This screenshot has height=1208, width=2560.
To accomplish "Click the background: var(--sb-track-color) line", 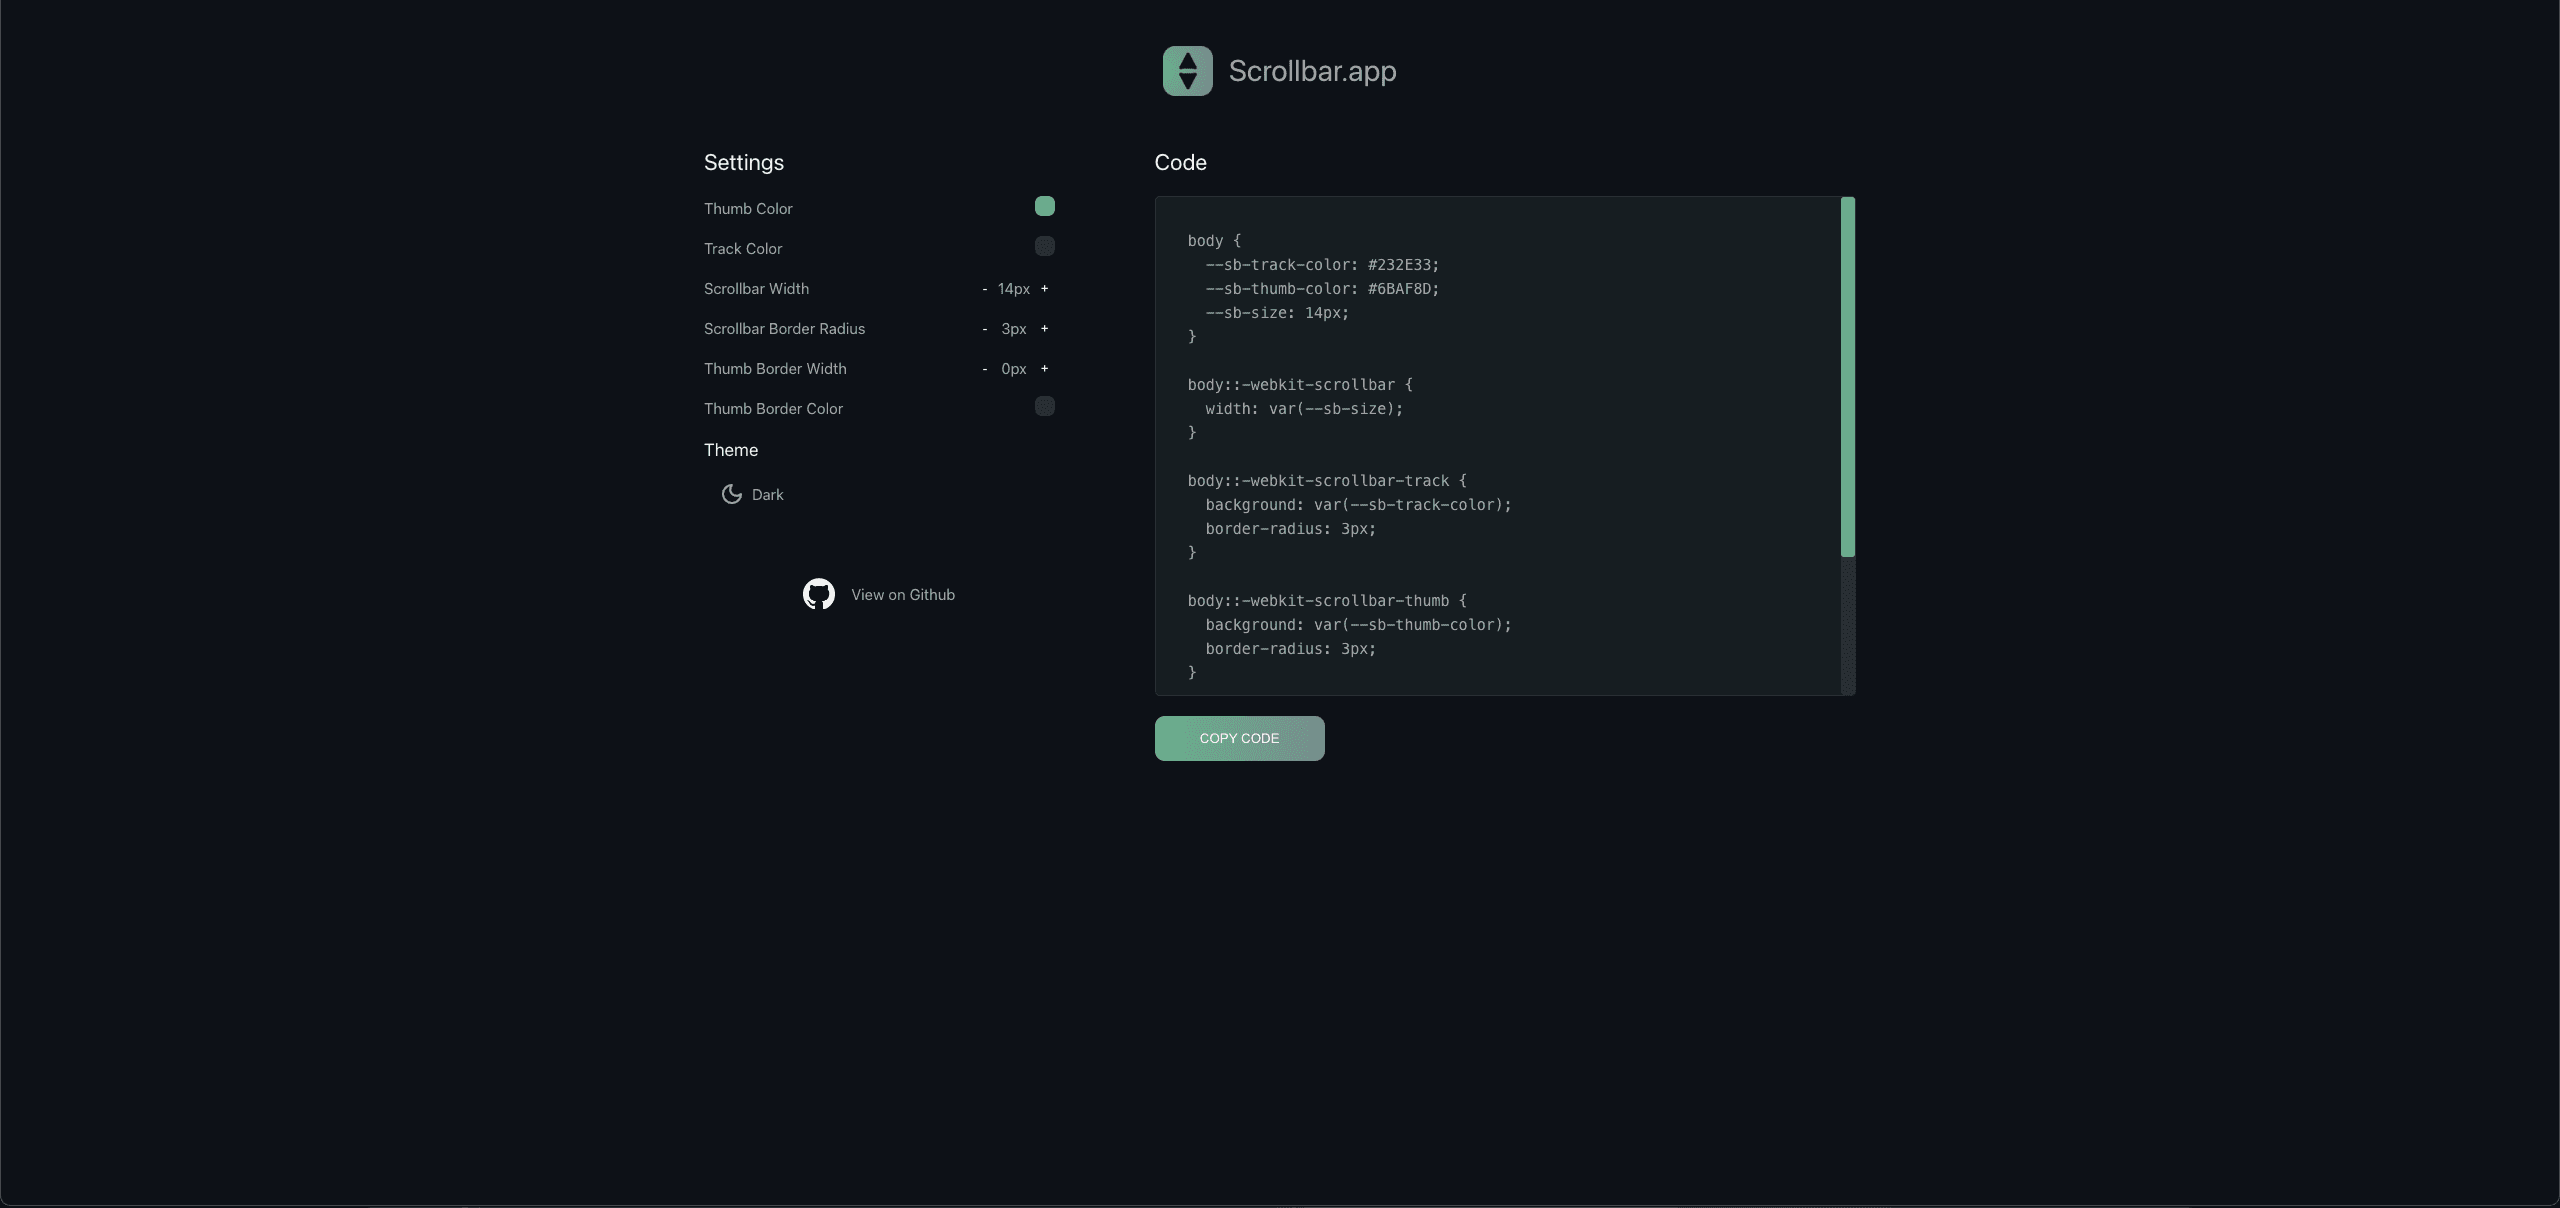I will tap(1358, 505).
